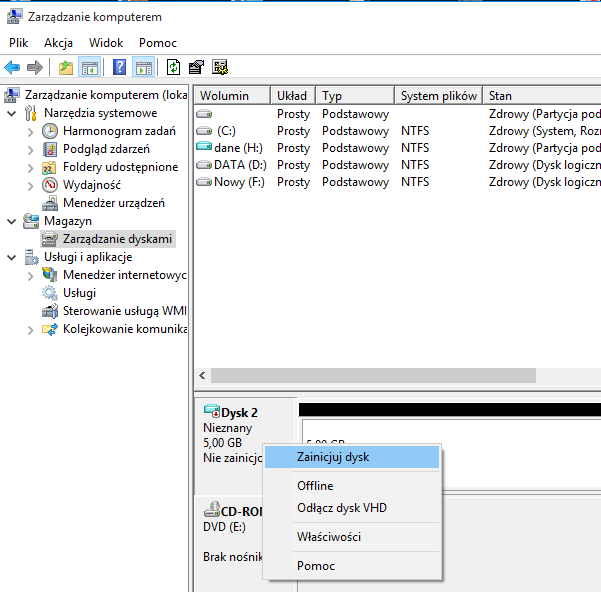Image resolution: width=601 pixels, height=592 pixels.
Task: Collapse the Usługi i aplikacje node
Action: coord(12,257)
